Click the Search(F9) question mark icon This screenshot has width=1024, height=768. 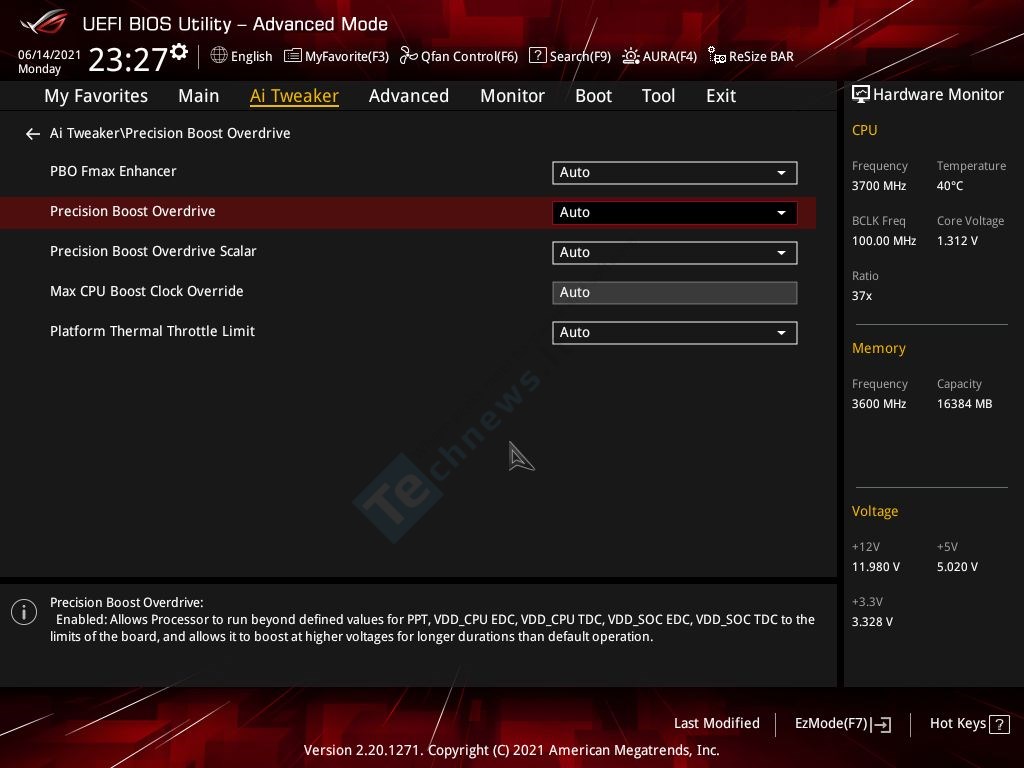537,56
